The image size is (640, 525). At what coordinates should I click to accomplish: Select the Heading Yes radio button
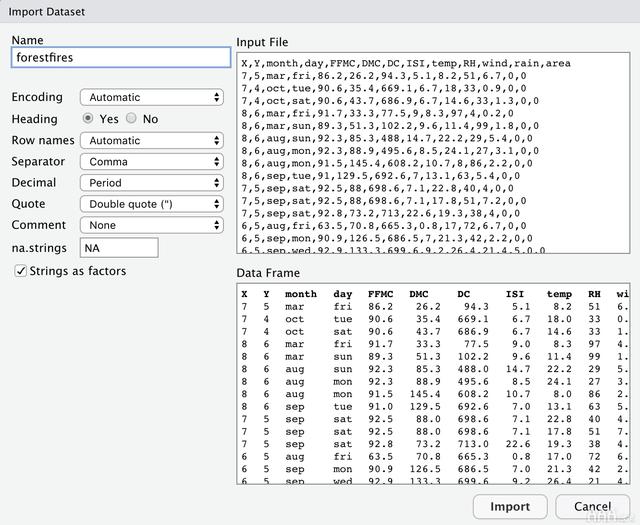coord(88,118)
